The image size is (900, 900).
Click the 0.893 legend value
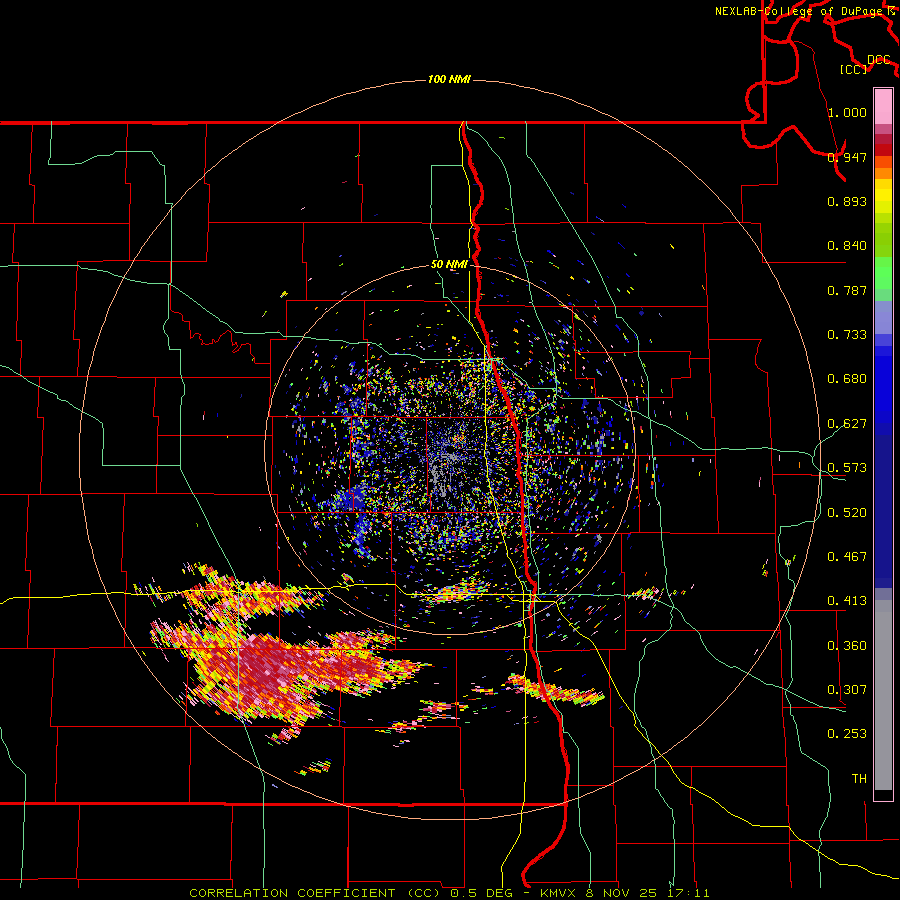click(847, 201)
